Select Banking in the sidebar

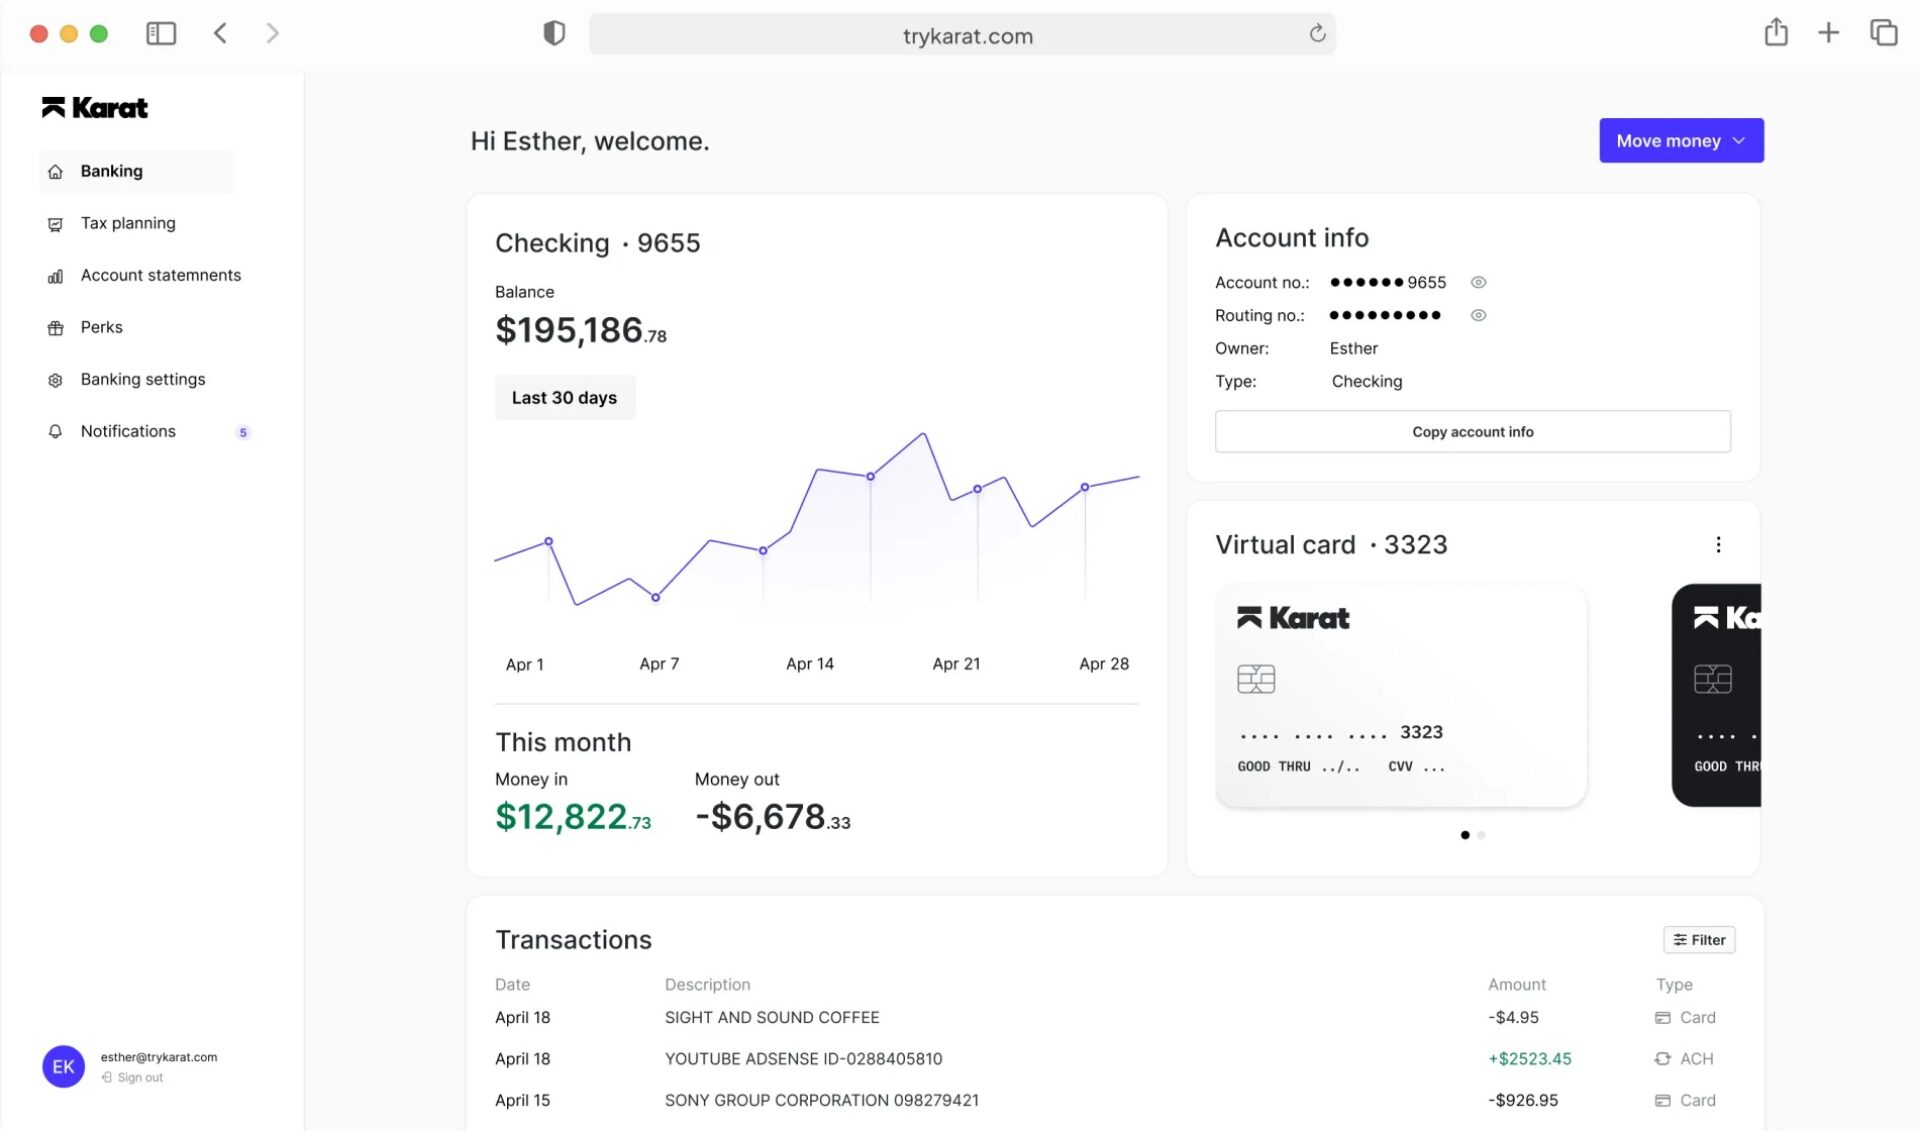110,171
